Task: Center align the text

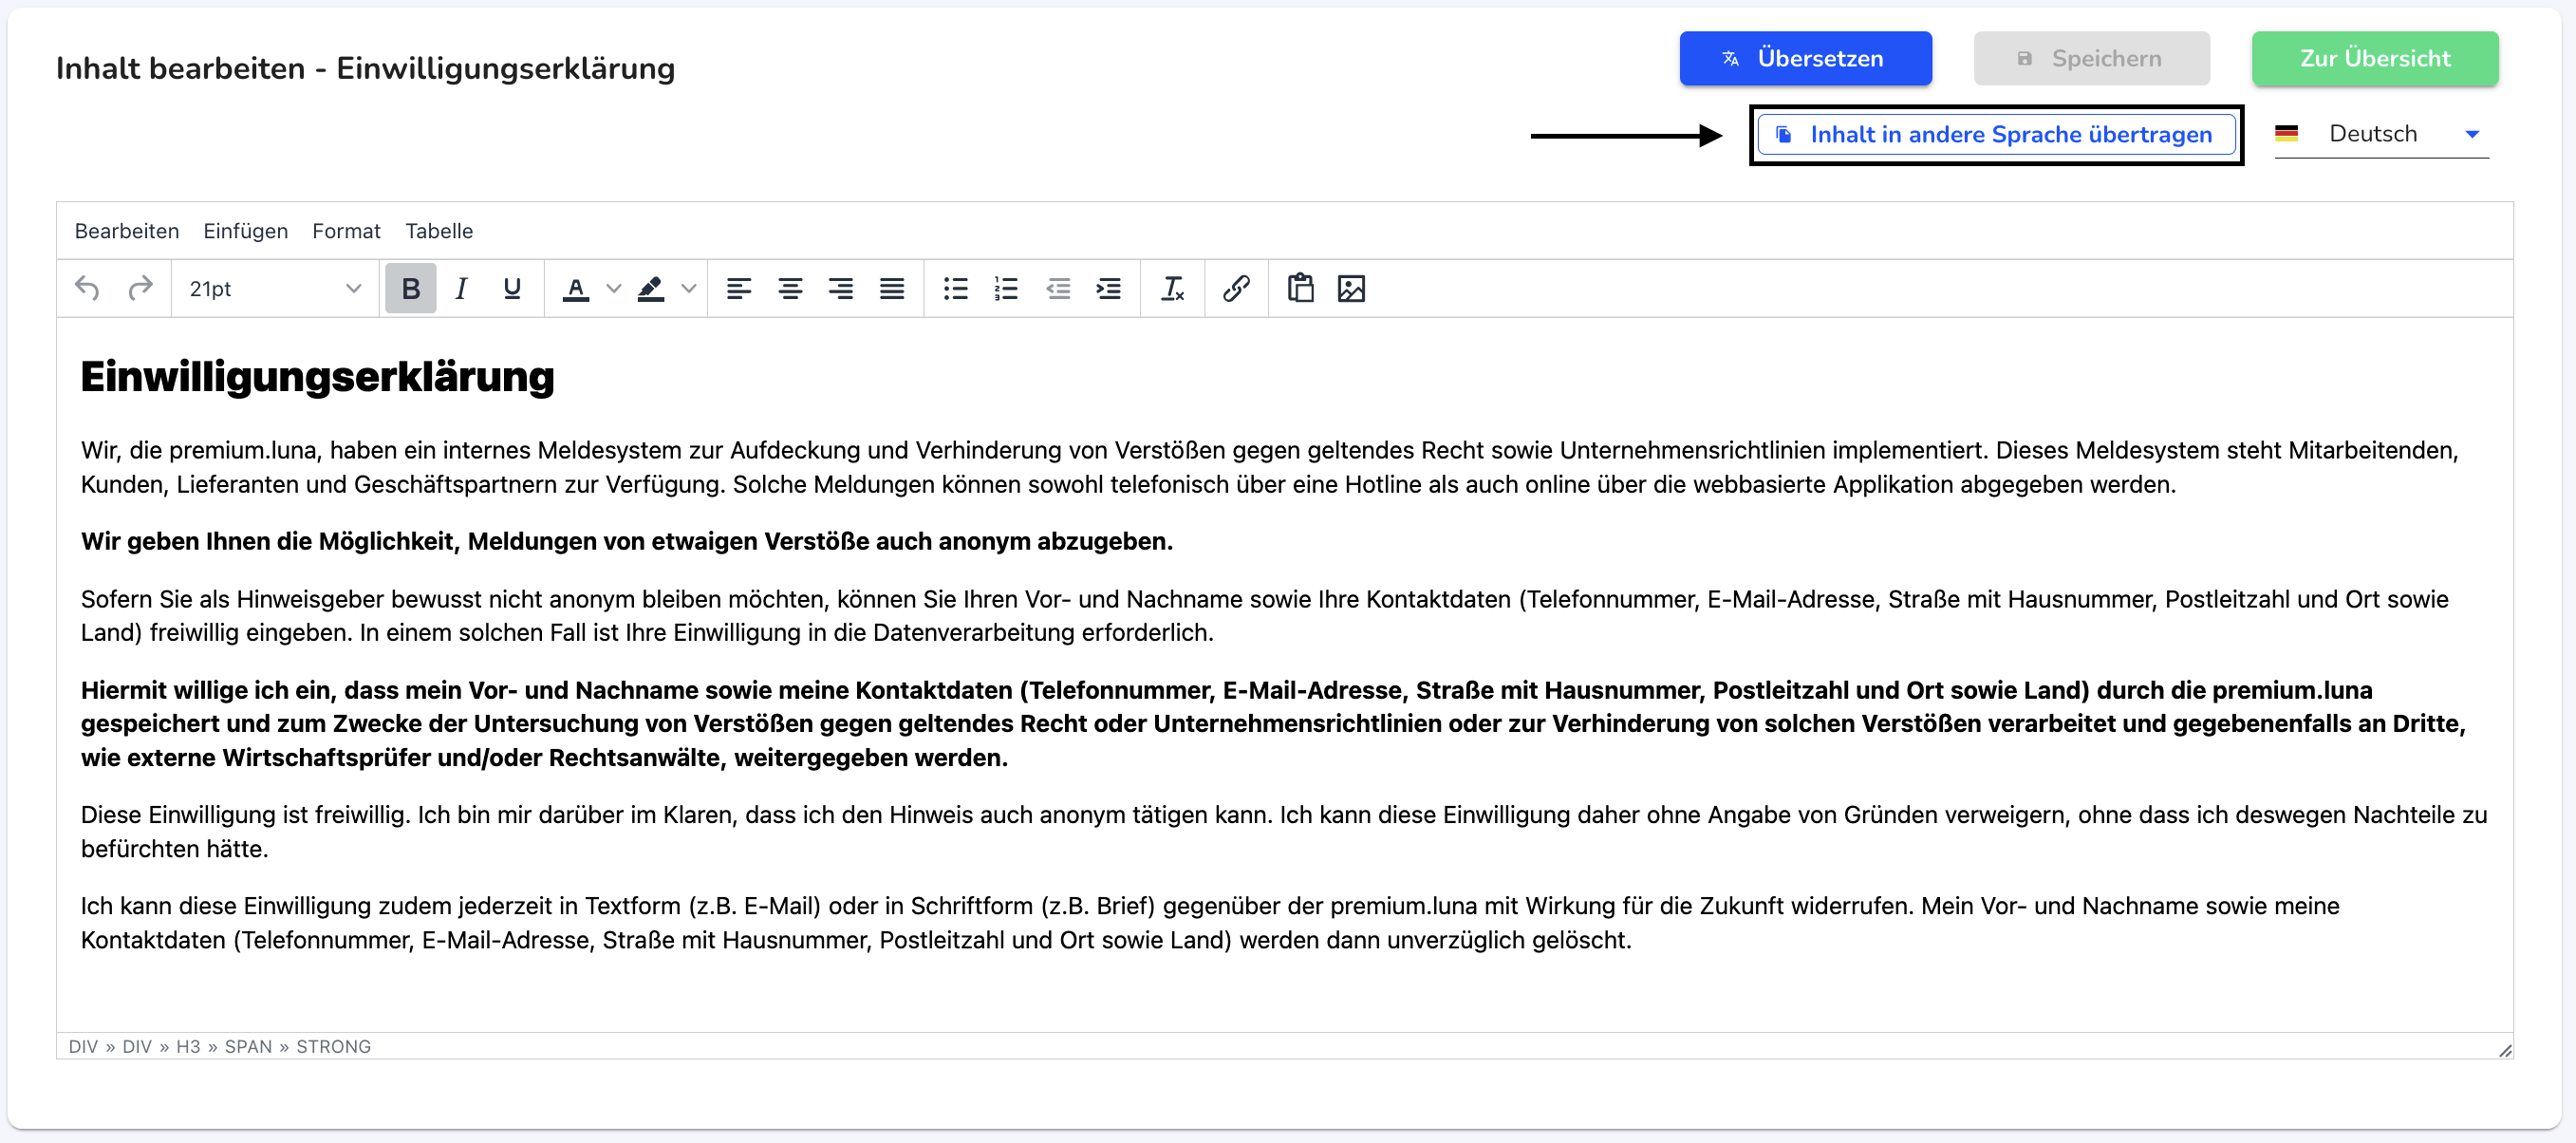Action: point(790,288)
